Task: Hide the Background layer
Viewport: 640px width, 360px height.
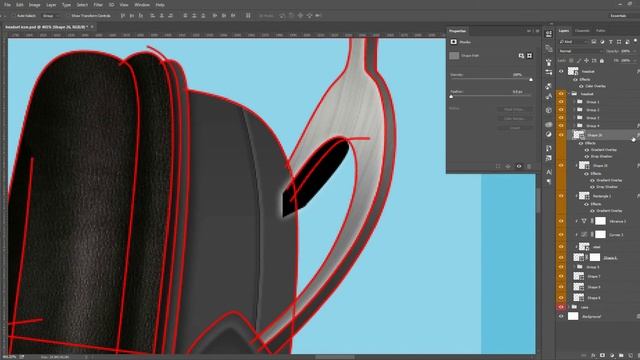Action: coord(561,316)
